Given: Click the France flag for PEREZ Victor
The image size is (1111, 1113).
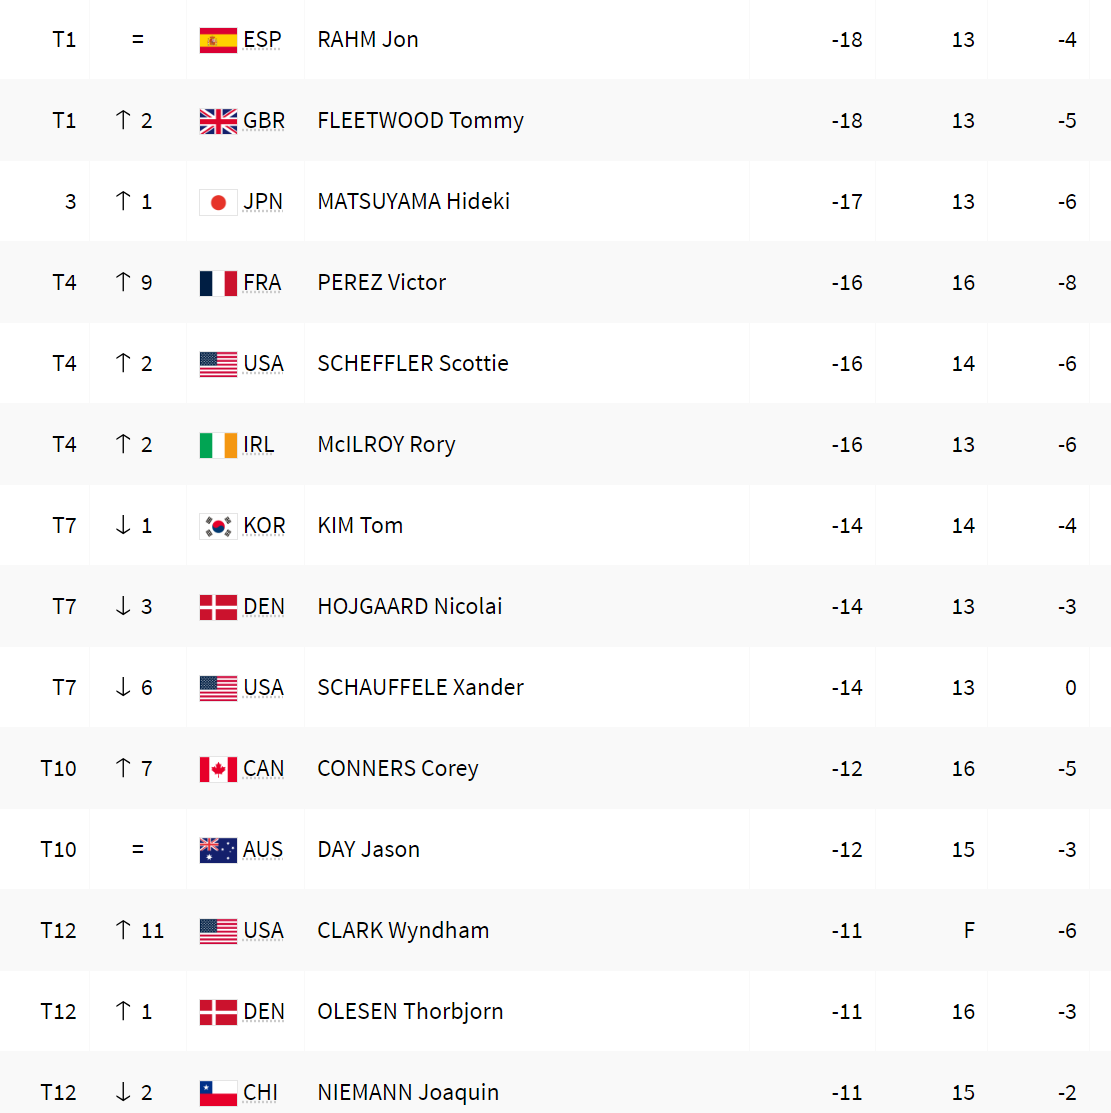Looking at the screenshot, I should pos(218,283).
